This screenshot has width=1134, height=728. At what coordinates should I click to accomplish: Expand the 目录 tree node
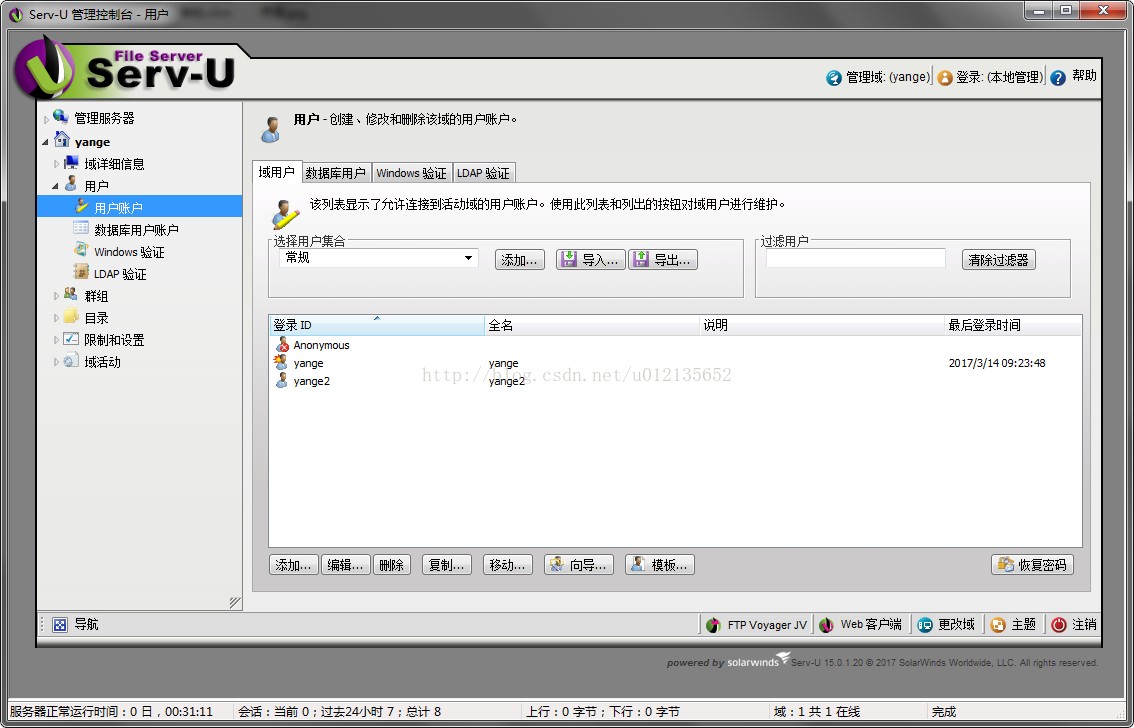(x=56, y=317)
